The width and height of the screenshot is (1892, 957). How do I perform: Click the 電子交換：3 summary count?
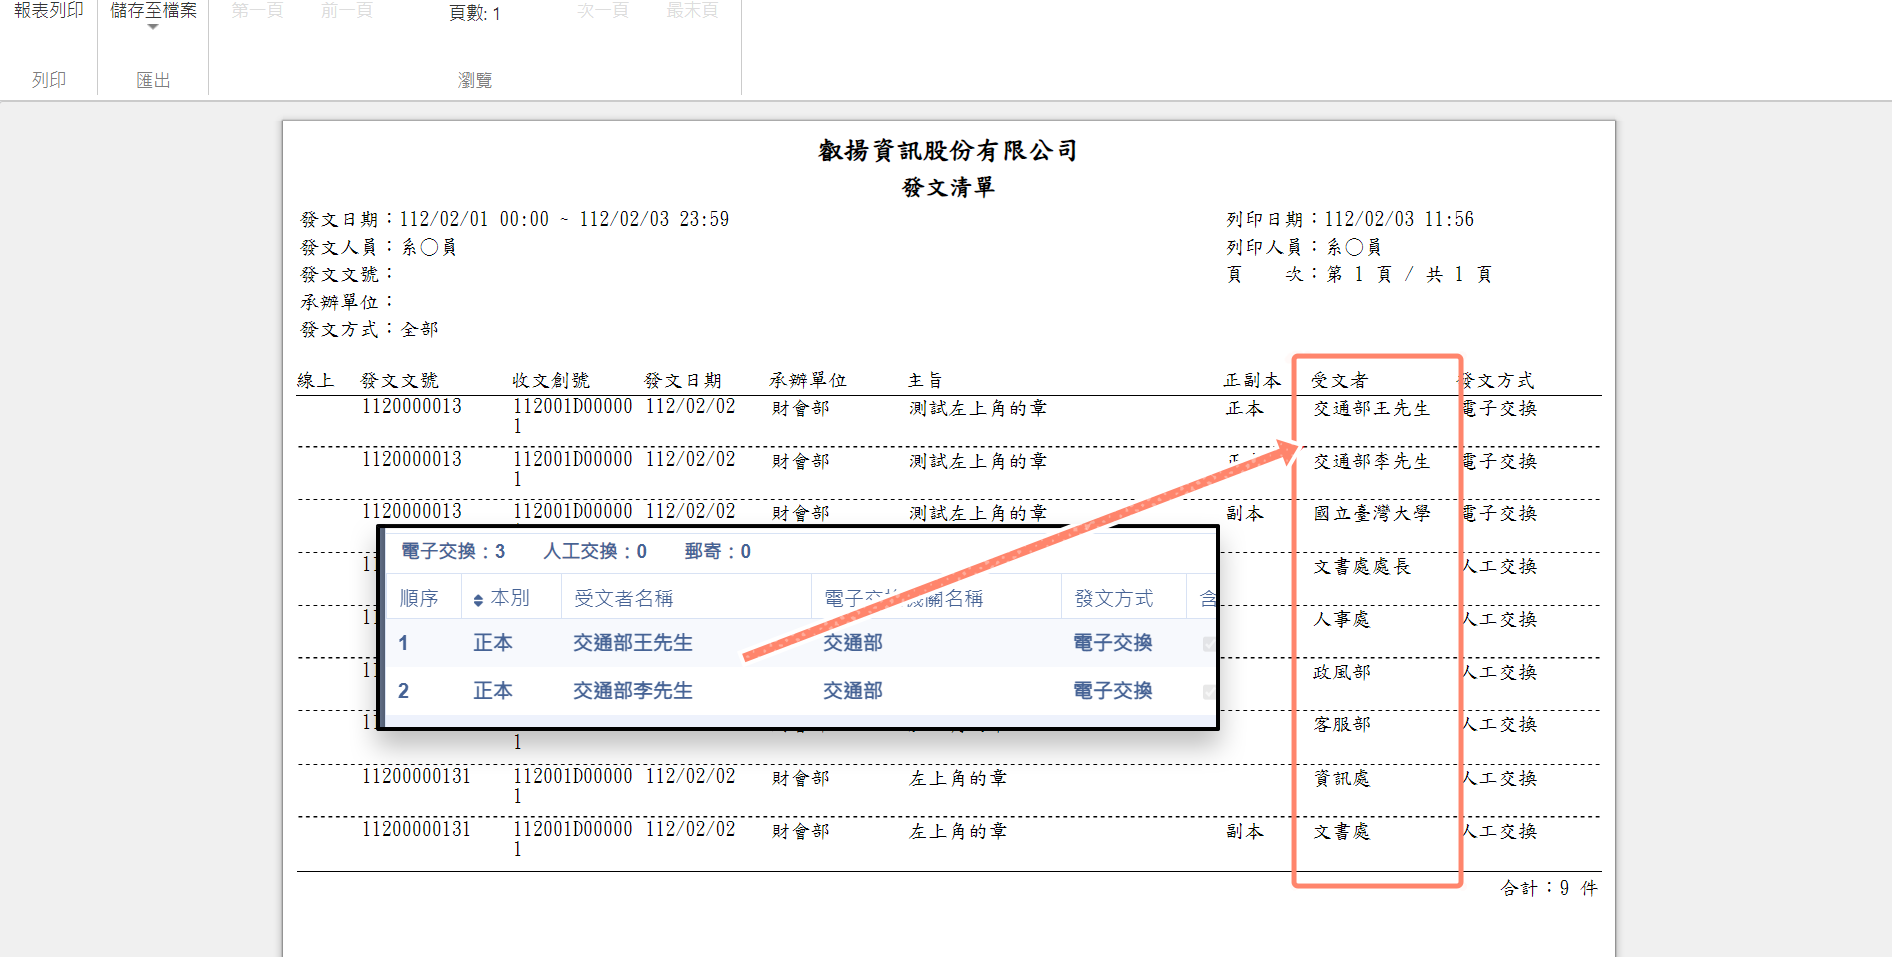[453, 552]
